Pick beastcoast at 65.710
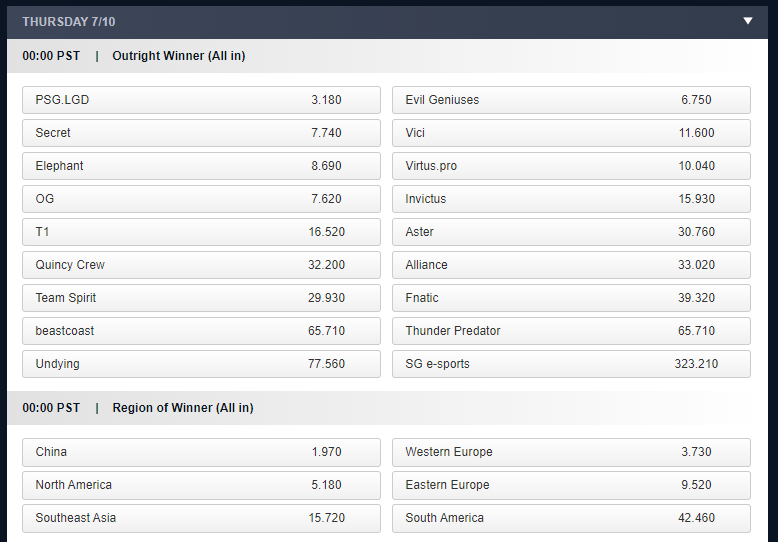 [x=201, y=331]
